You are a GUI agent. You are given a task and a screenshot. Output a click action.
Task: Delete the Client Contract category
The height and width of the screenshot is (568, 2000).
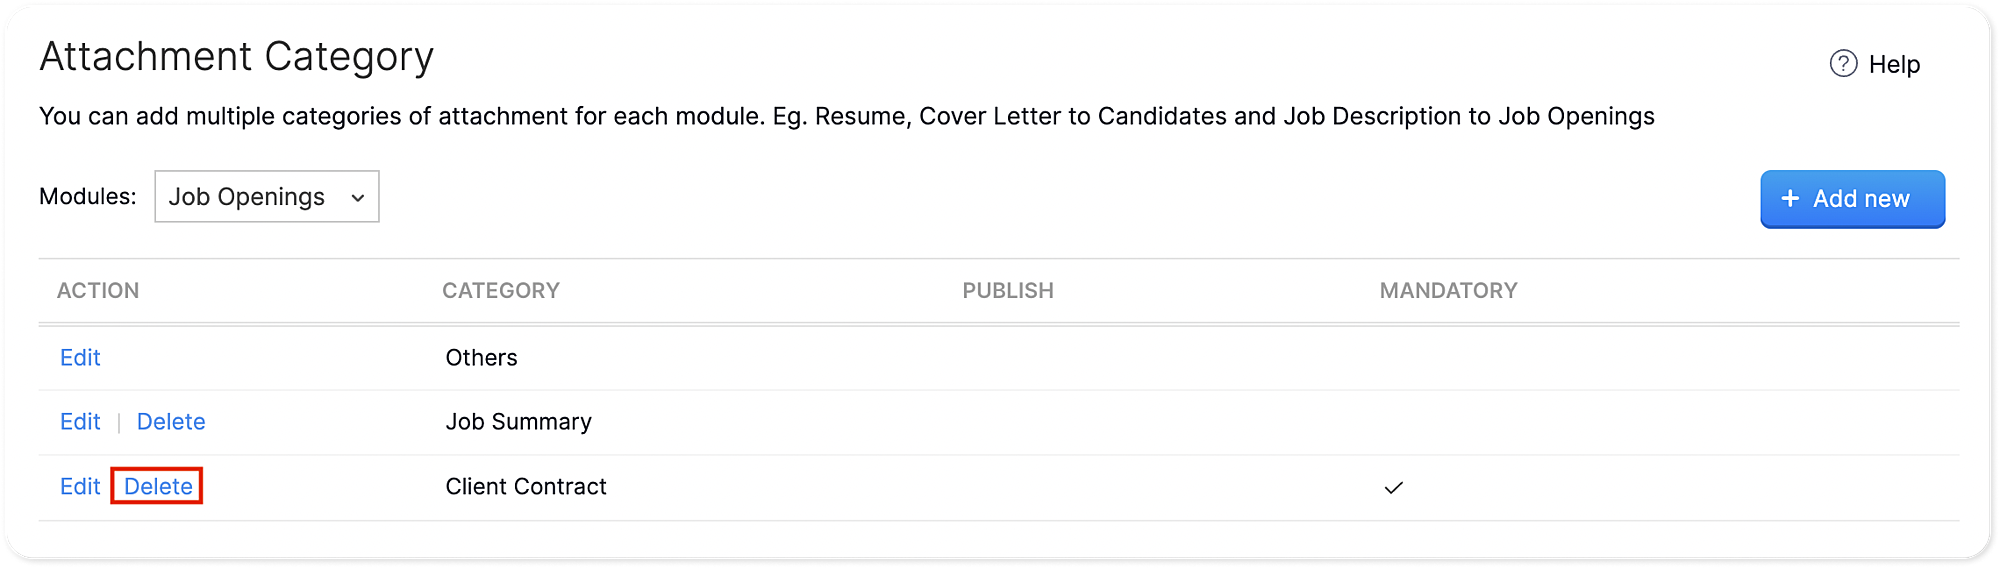(158, 487)
